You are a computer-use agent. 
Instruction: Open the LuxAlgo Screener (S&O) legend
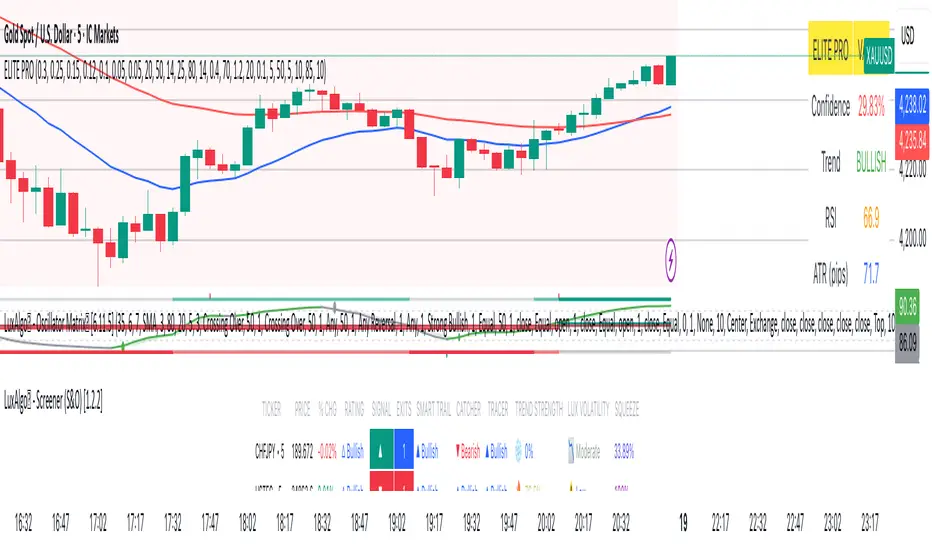coord(53,401)
